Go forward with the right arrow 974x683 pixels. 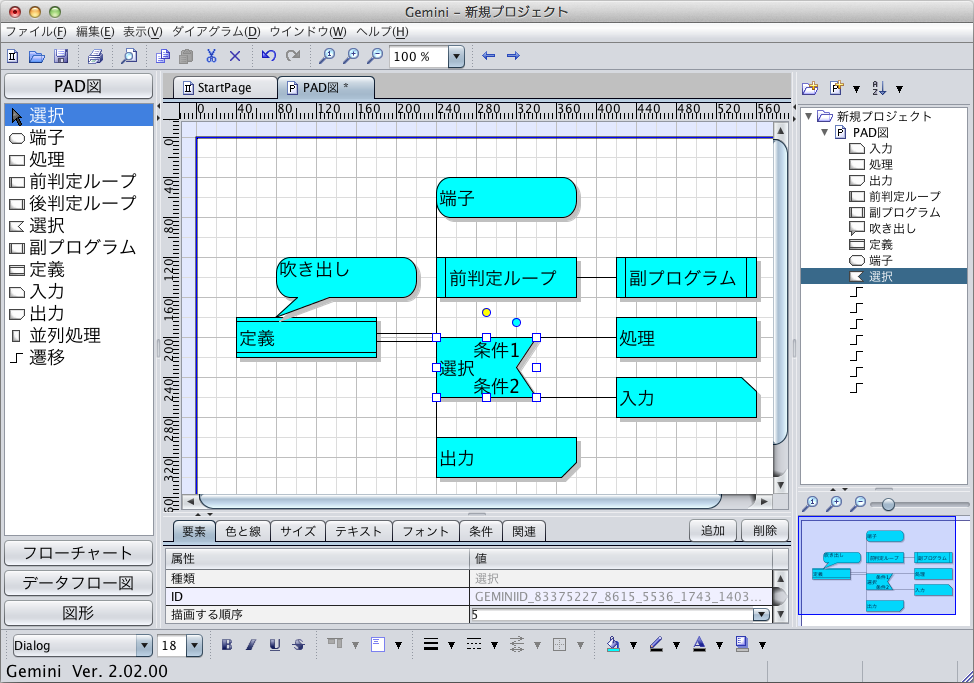(x=513, y=56)
